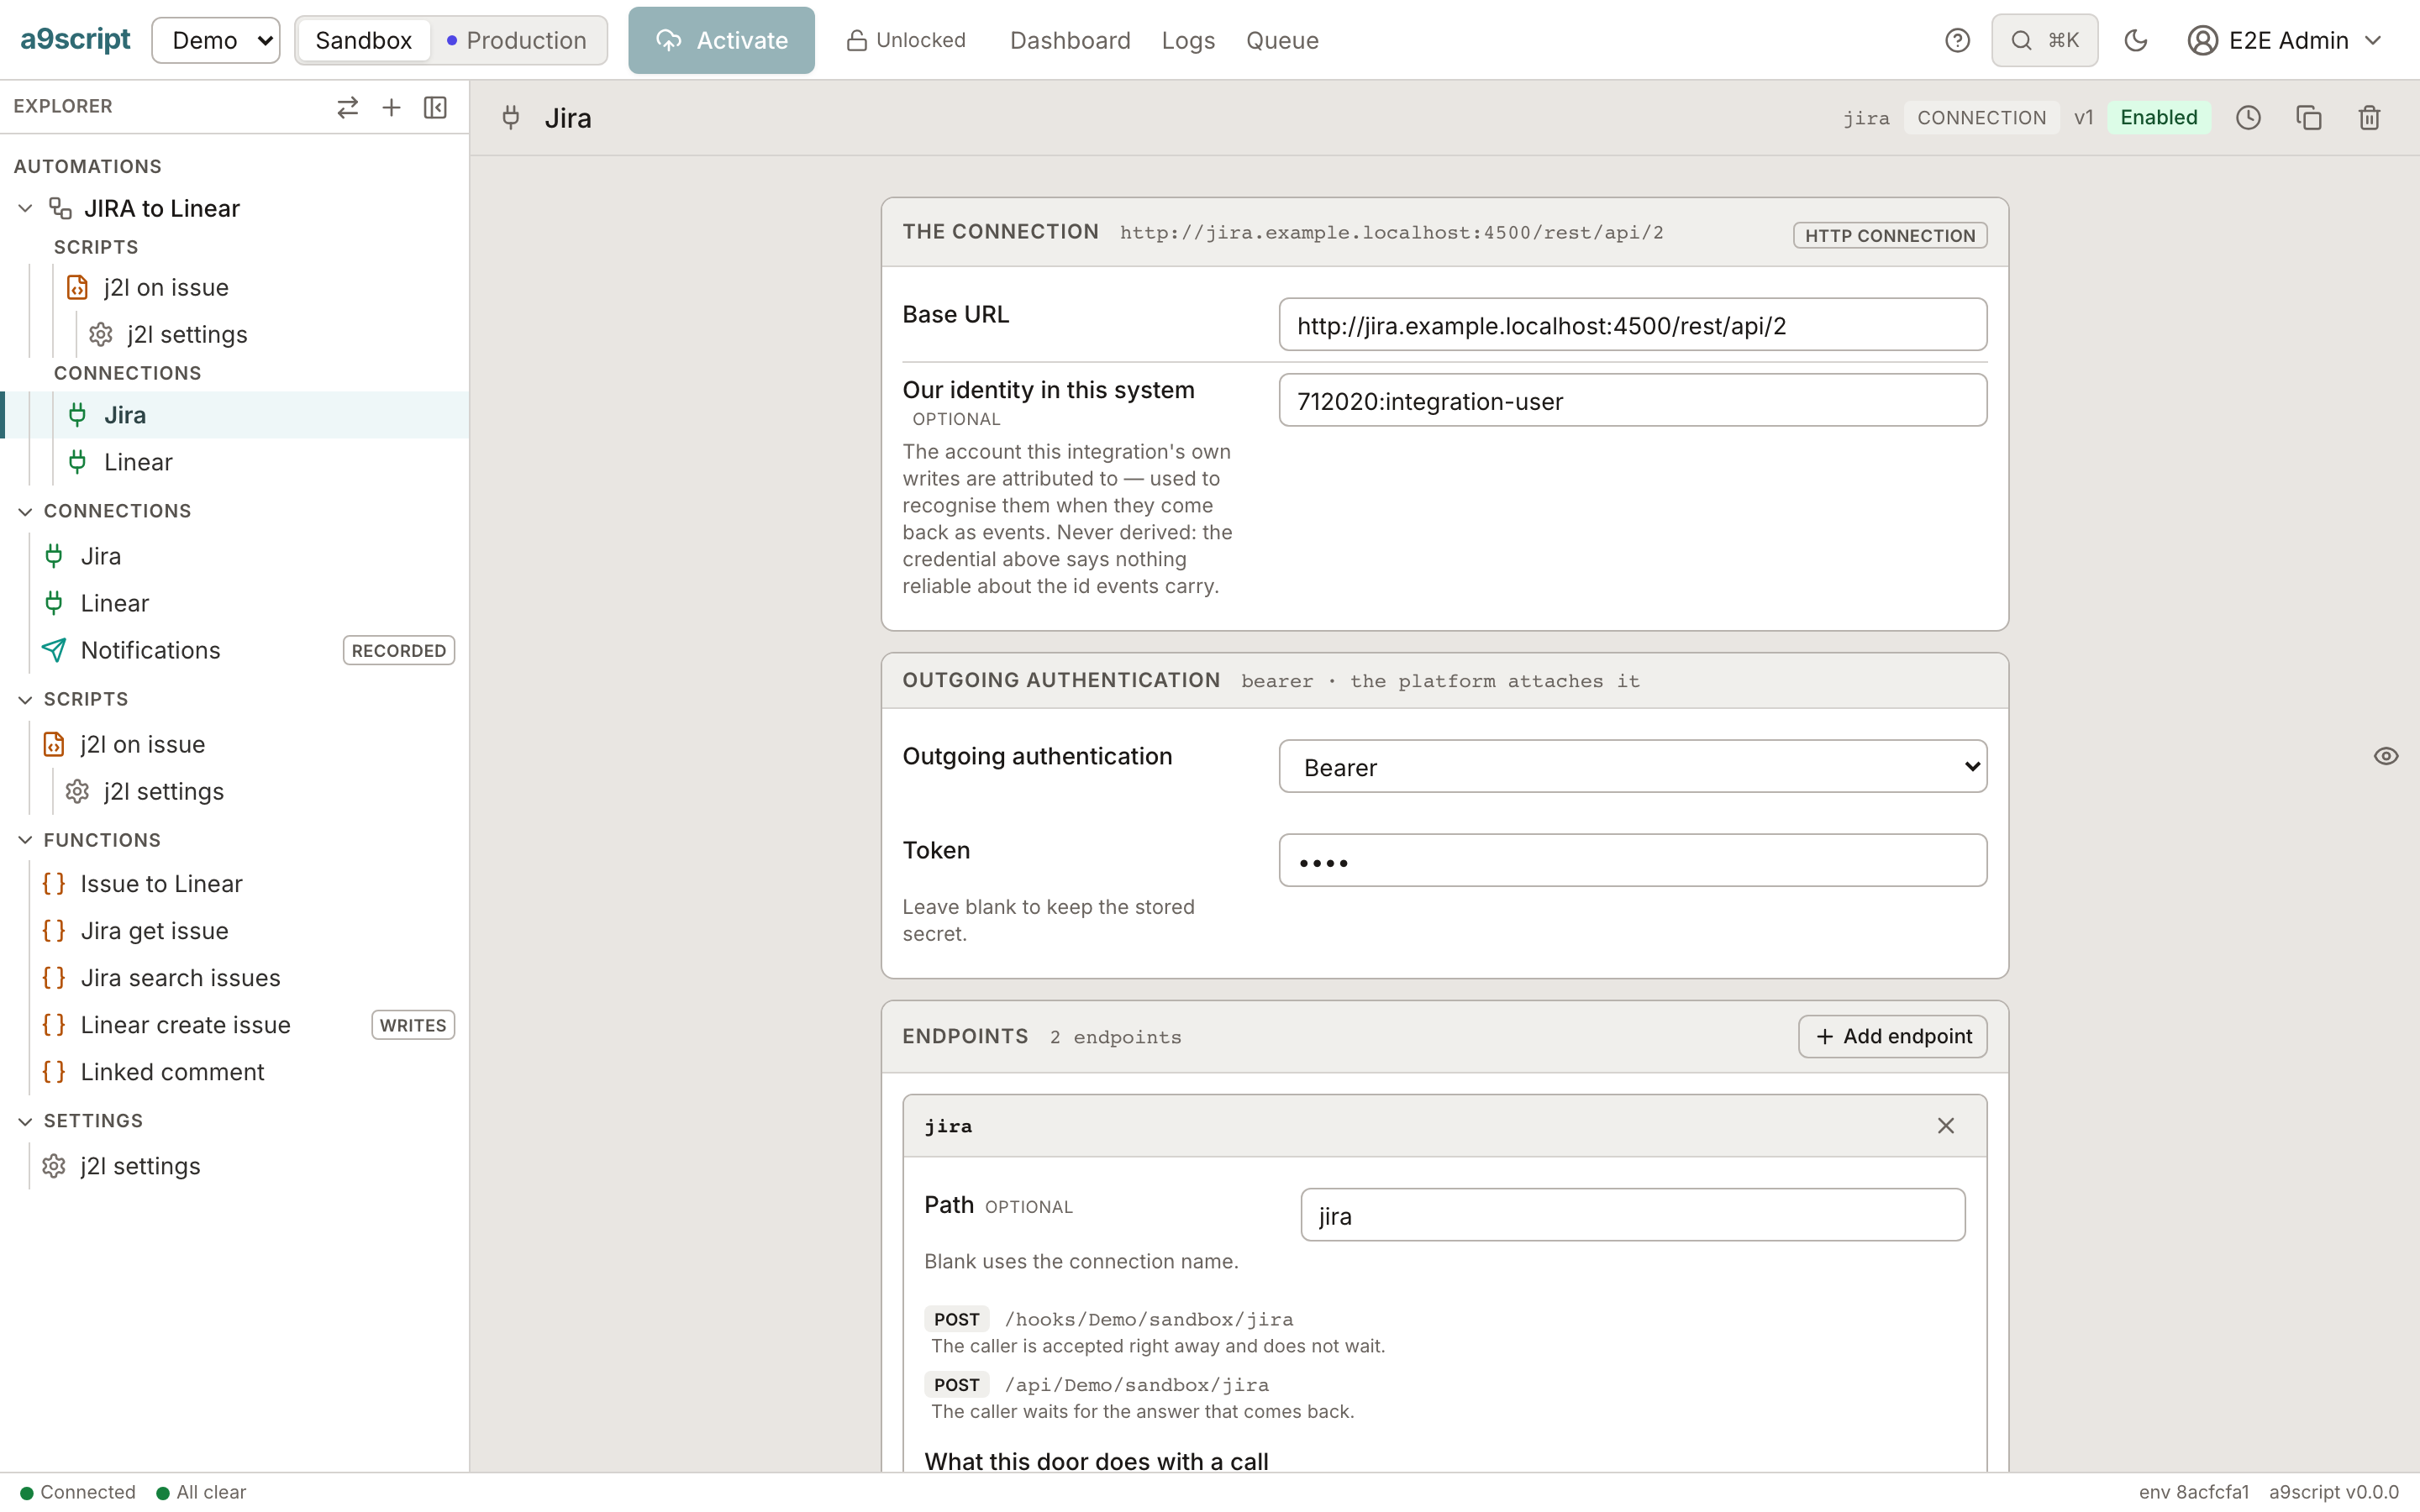The width and height of the screenshot is (2420, 1512).
Task: Delete the Jira connection with trash icon
Action: point(2369,118)
